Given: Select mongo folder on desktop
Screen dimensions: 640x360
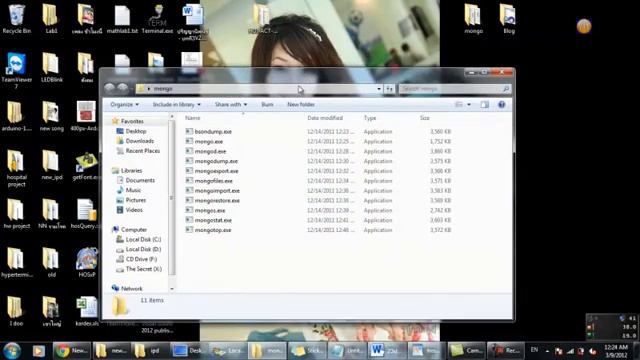Looking at the screenshot, I should point(473,19).
